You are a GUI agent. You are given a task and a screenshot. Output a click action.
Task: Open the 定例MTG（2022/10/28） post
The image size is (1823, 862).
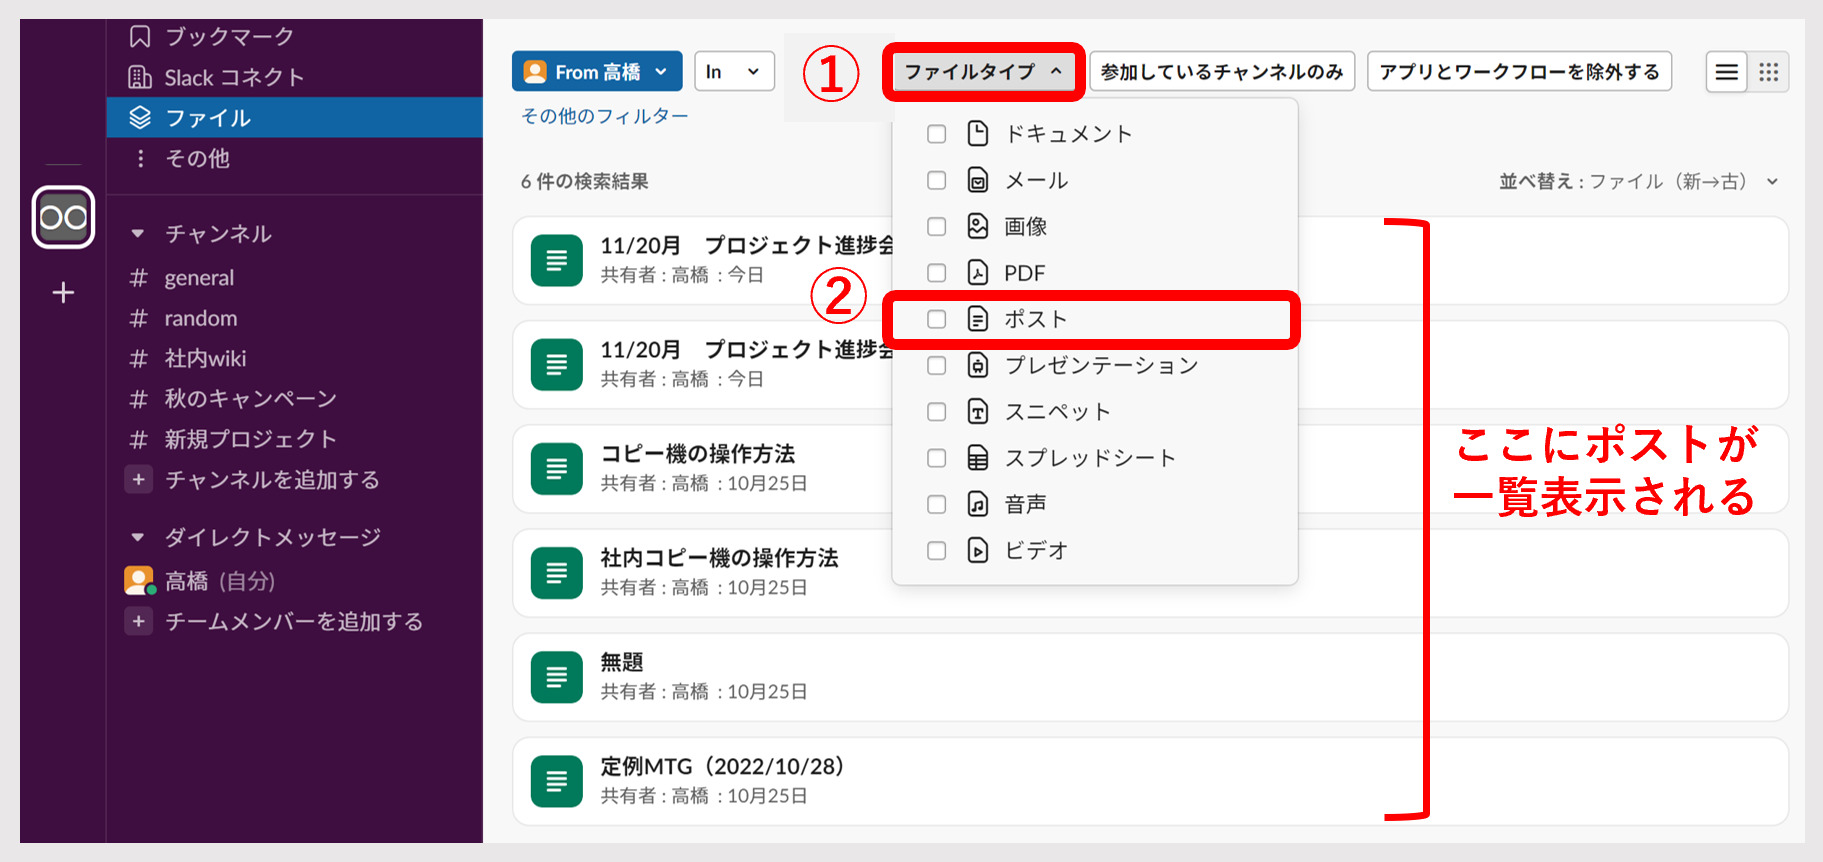[1150, 781]
